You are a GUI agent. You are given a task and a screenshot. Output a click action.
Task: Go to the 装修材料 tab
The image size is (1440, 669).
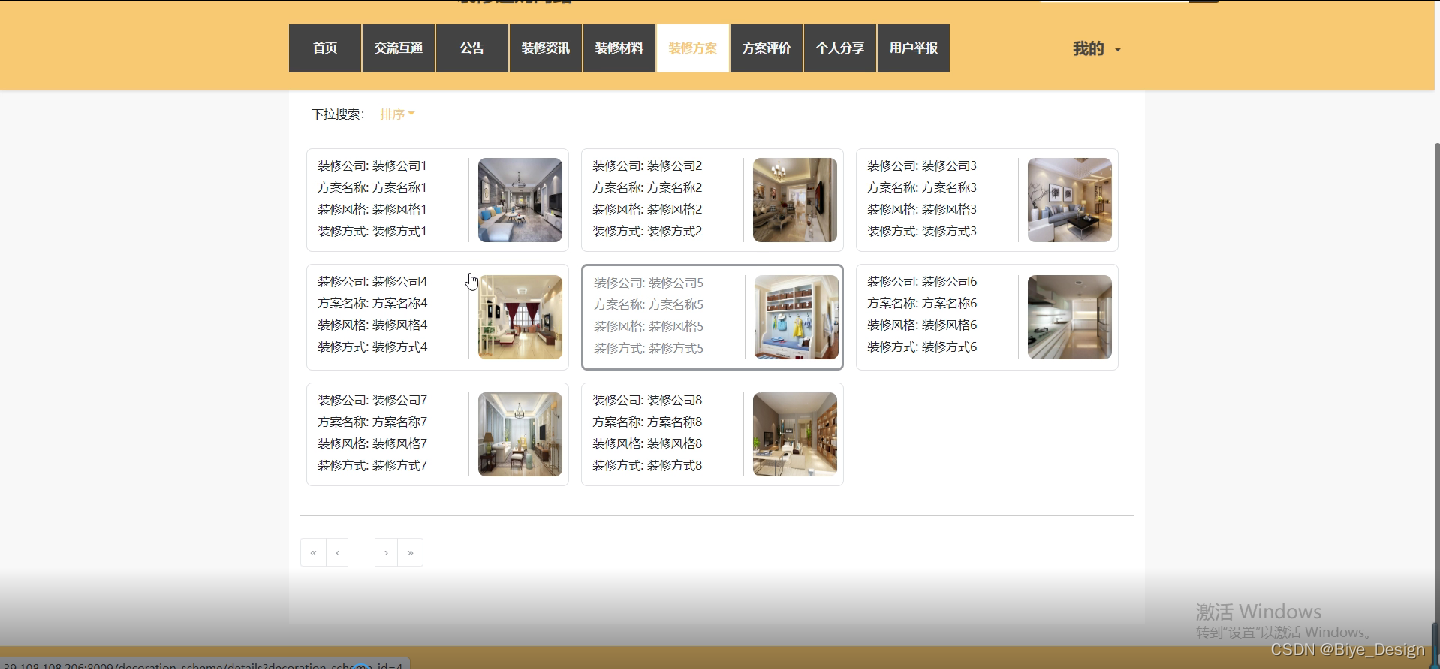pos(619,48)
